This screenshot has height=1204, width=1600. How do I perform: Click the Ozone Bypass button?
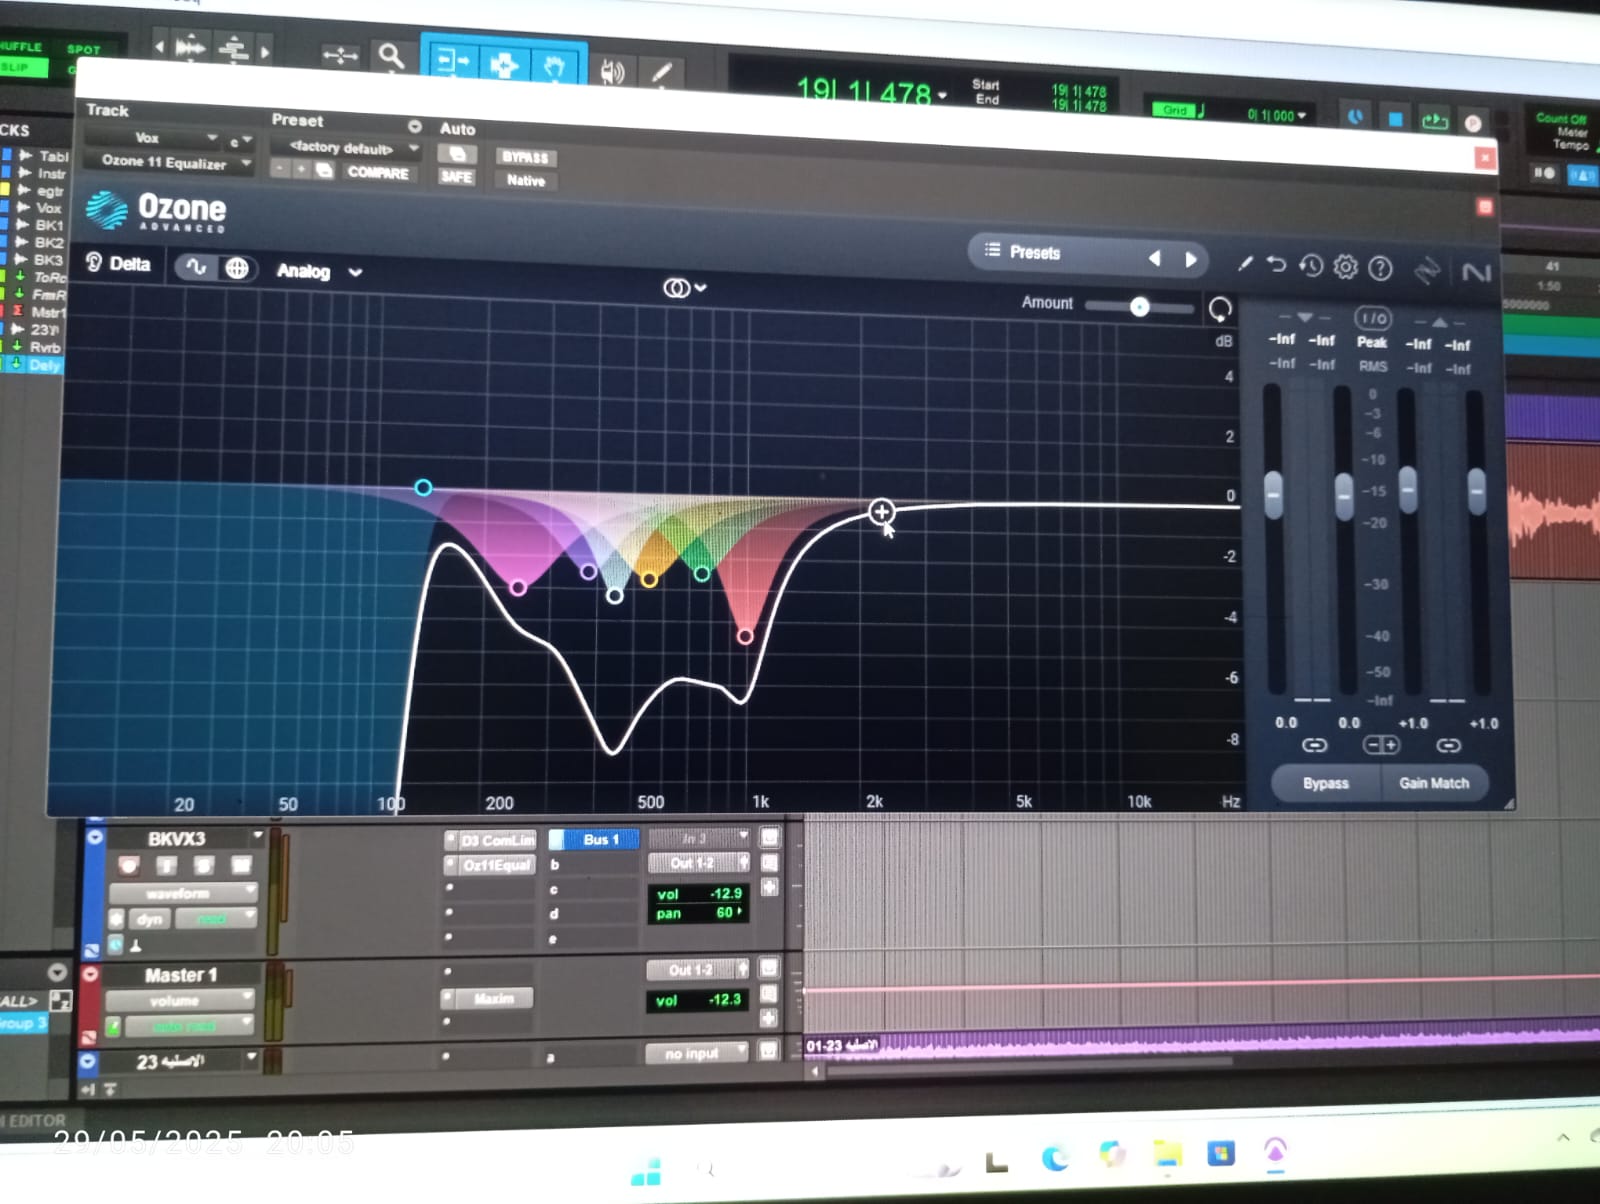(1326, 783)
